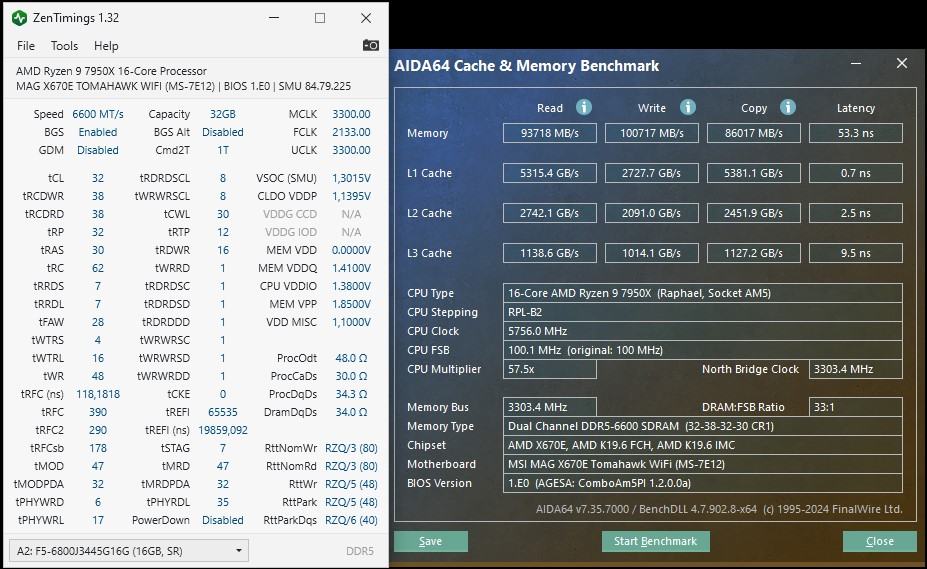Click the ProcOdt value 48.0 Ω
927x569 pixels.
[x=351, y=358]
